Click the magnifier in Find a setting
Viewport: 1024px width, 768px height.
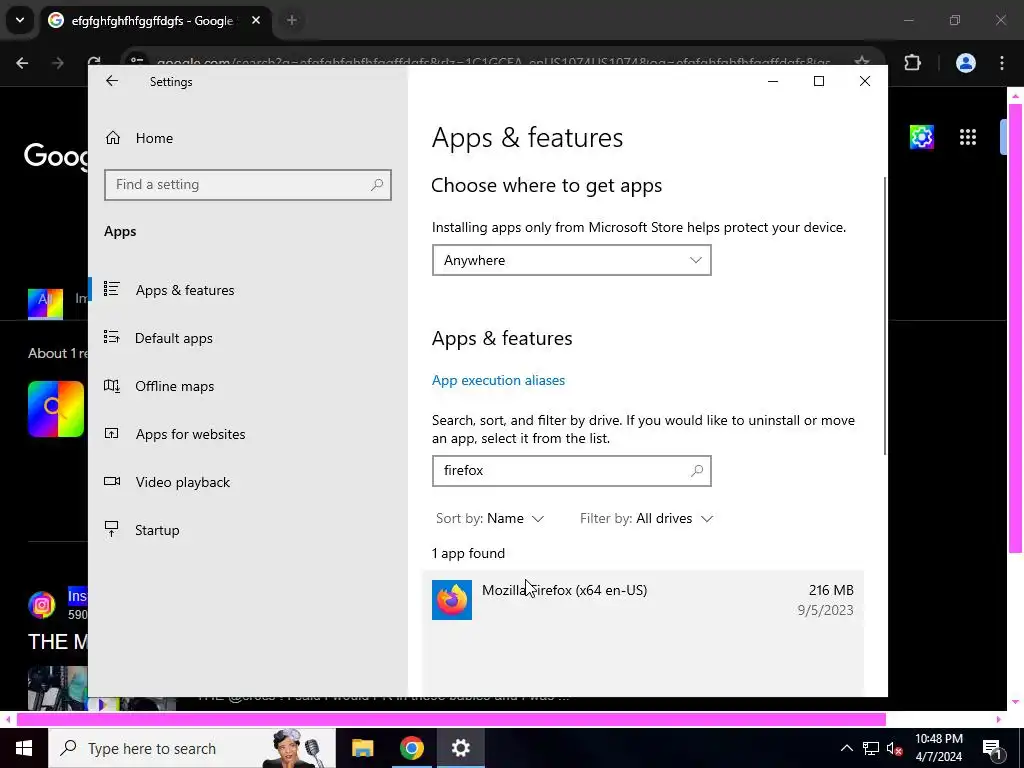(x=377, y=185)
